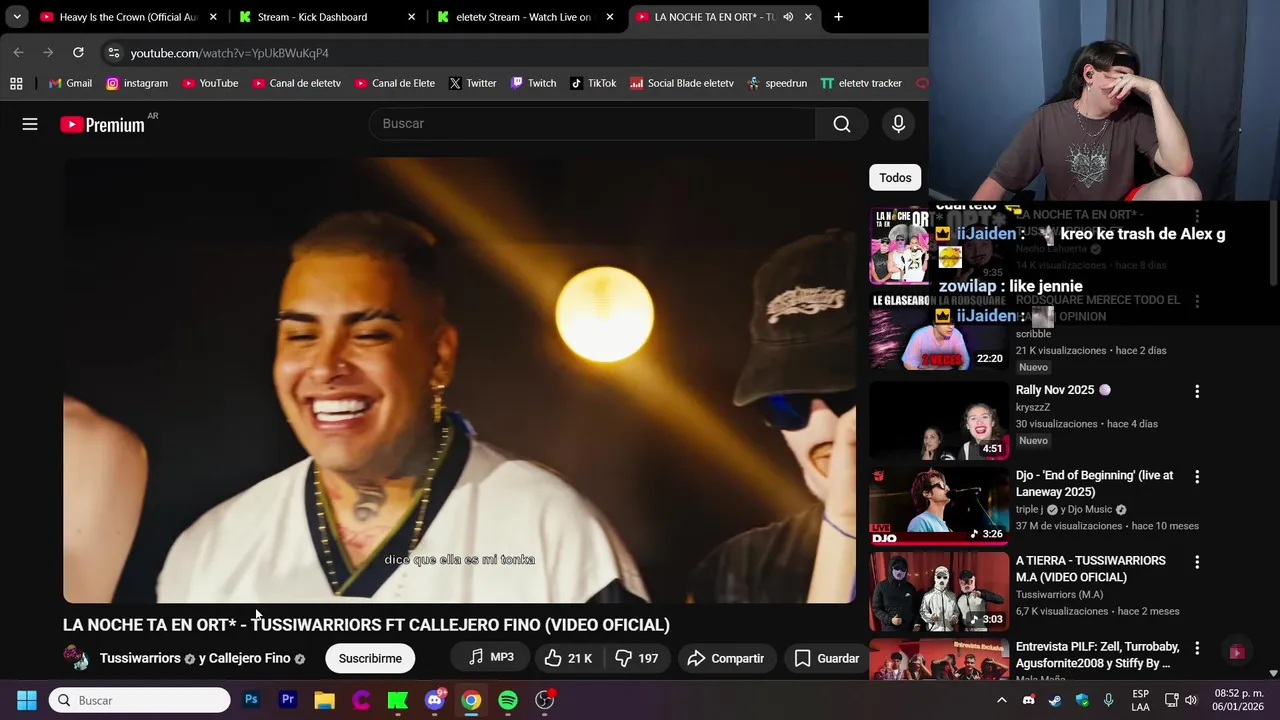Click the video title LA NOCHE TA EN ORT
Screen dimensions: 1280x720
point(366,625)
